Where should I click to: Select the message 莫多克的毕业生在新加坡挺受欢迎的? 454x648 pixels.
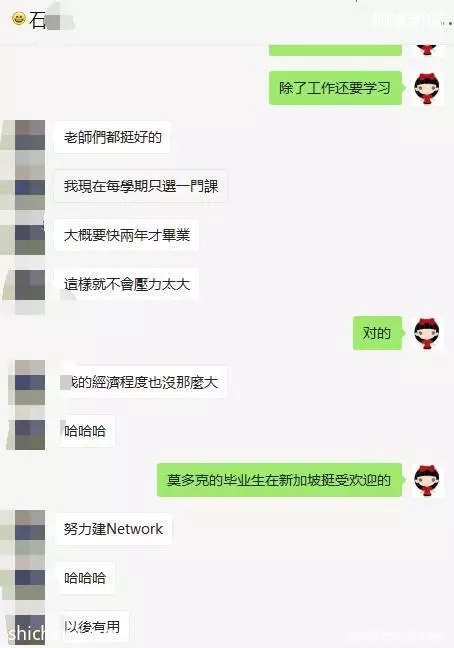(x=279, y=480)
